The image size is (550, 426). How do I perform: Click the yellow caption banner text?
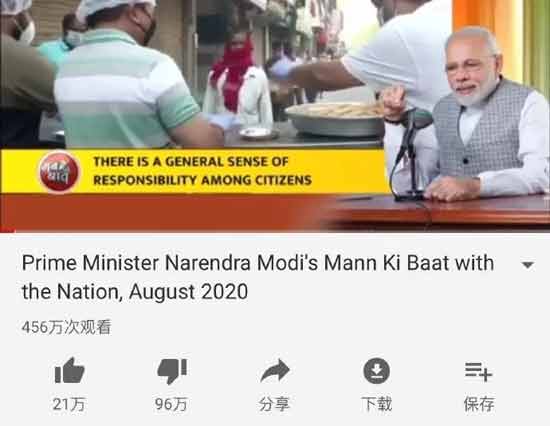coord(202,171)
